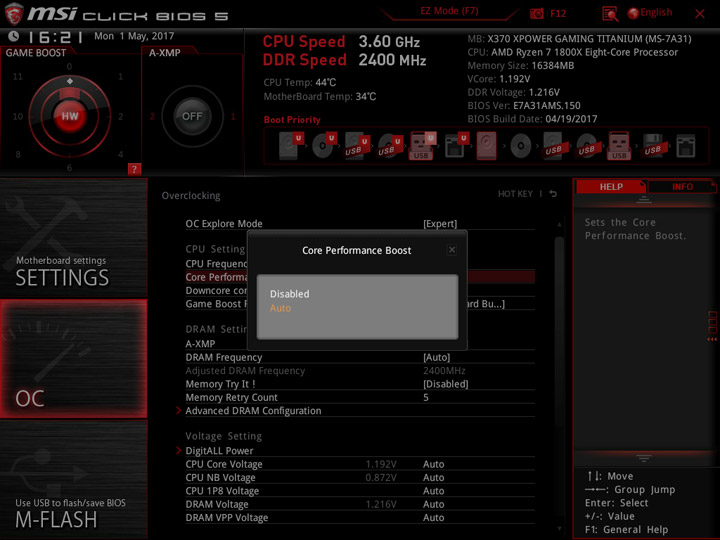Select the UEFI USB hard disk boot icon
The image size is (720, 540).
point(357,146)
